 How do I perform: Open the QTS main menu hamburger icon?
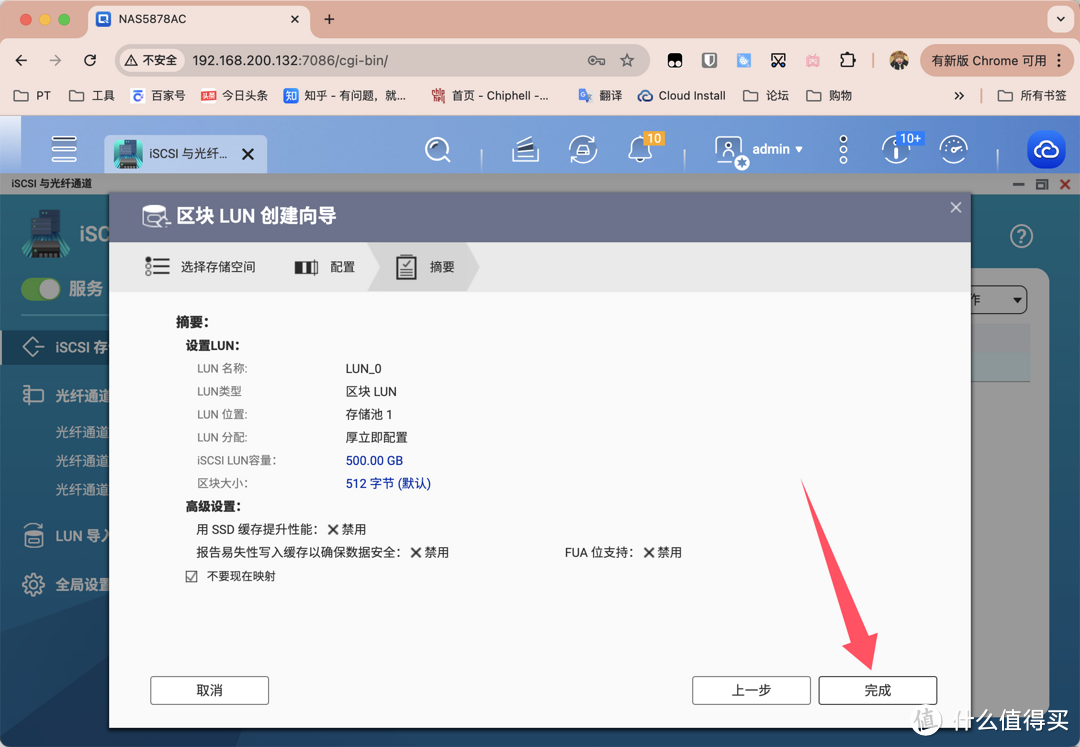click(x=64, y=149)
